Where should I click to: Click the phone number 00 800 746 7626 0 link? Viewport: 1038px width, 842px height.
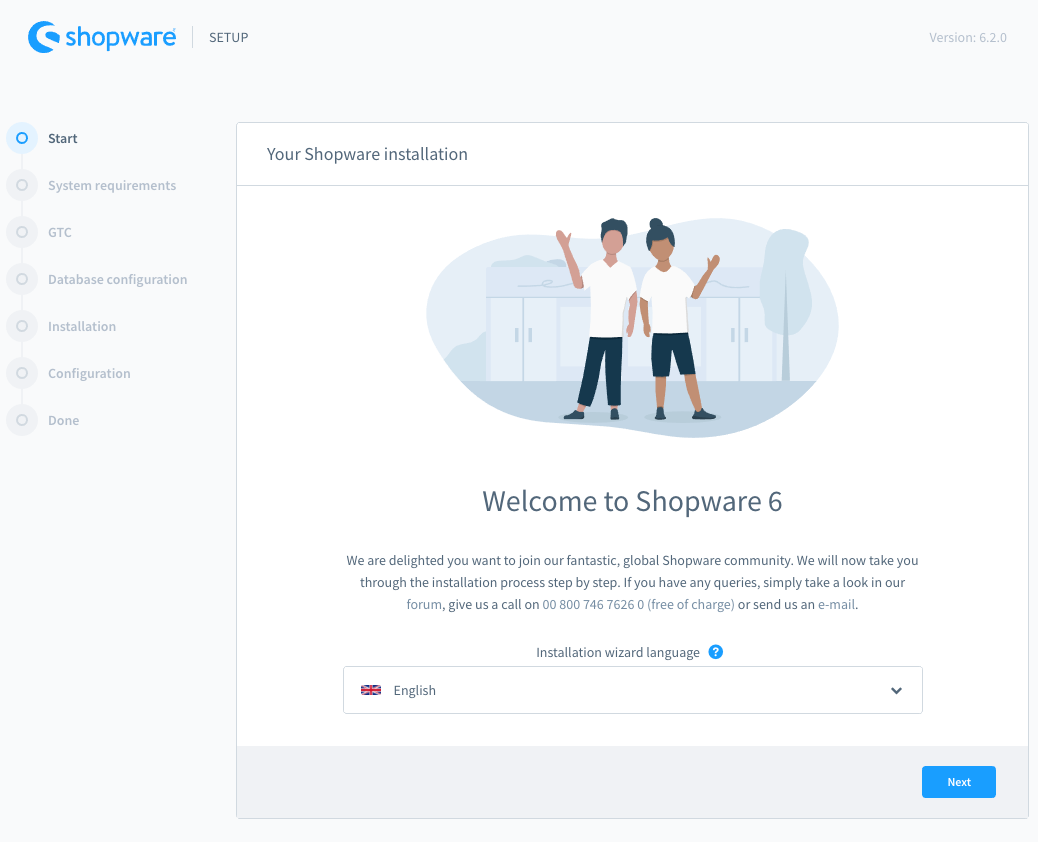638,604
